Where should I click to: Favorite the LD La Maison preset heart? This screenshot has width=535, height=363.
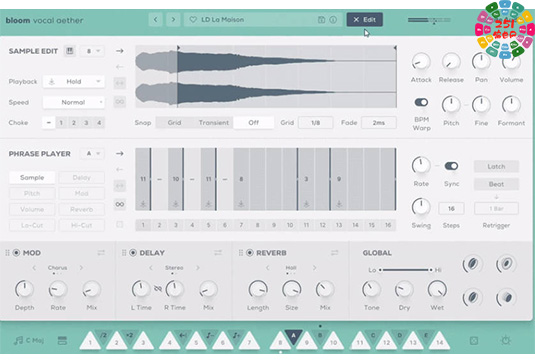193,20
